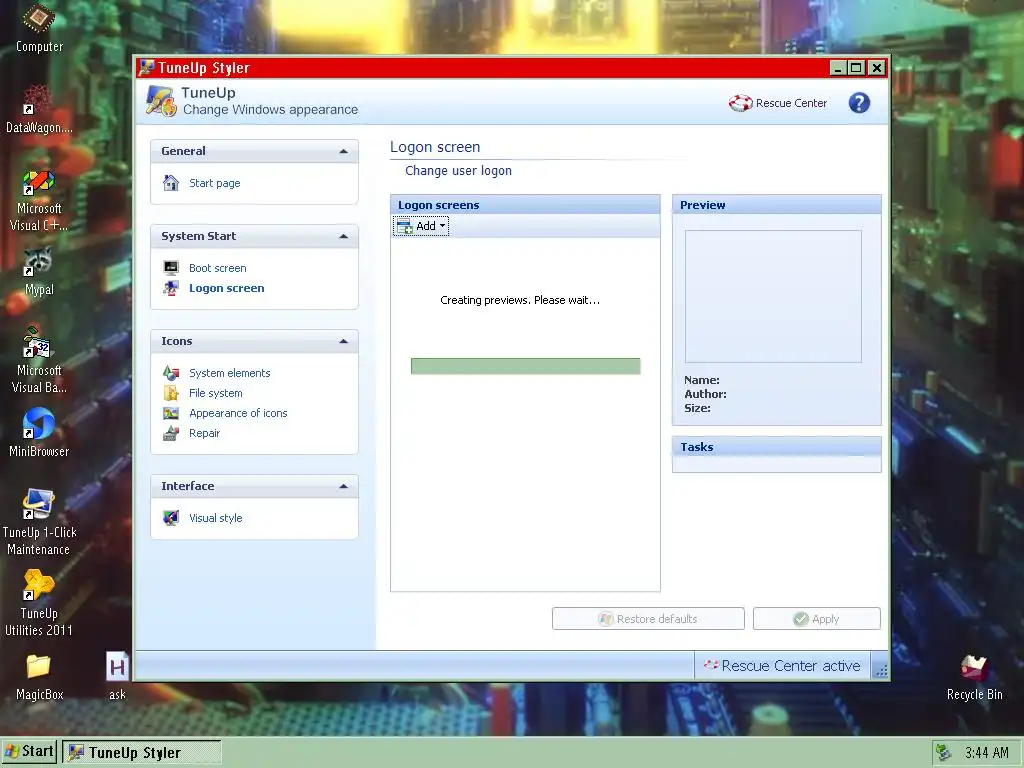Click the Boot screen monitor icon

tap(171, 268)
